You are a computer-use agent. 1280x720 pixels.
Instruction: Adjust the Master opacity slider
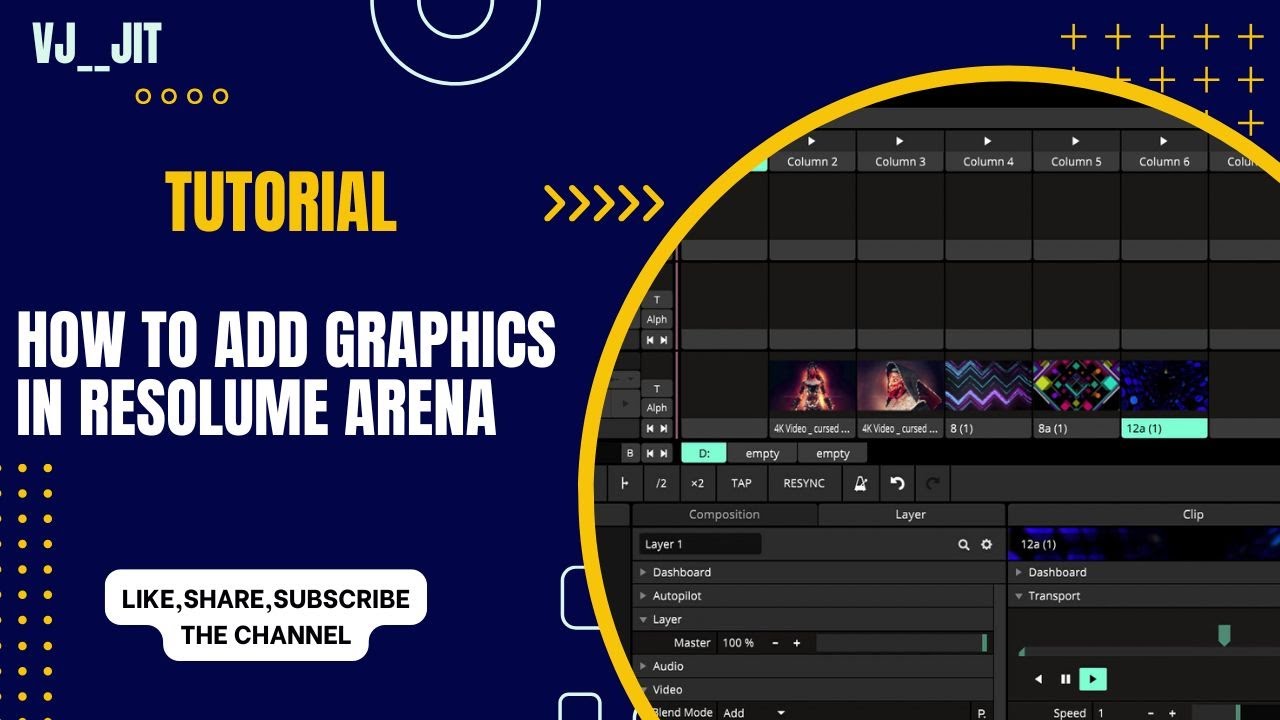902,643
